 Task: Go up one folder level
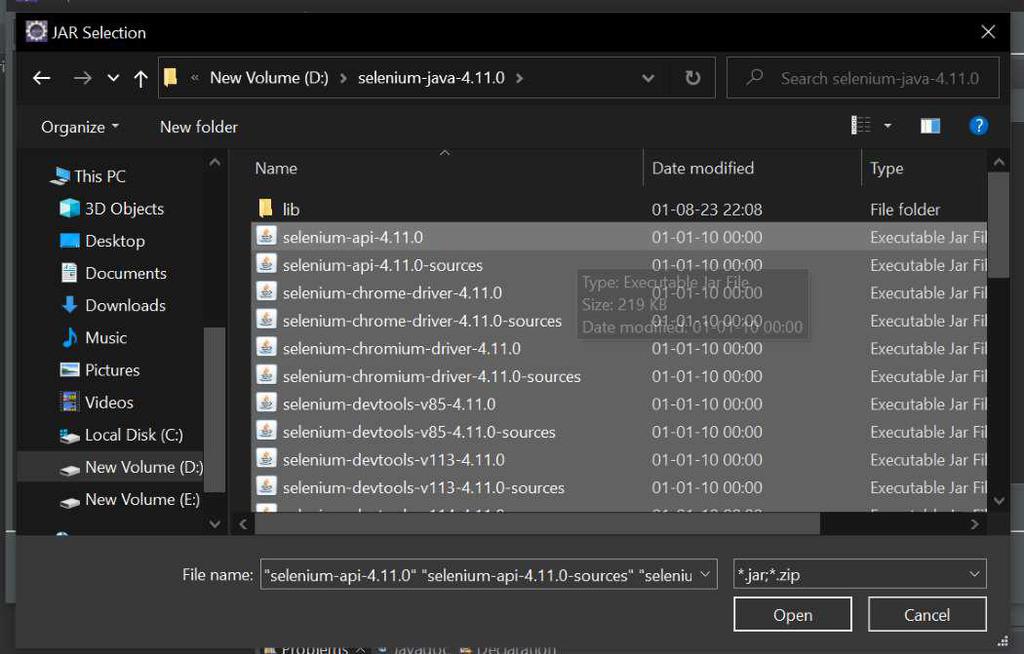point(140,78)
